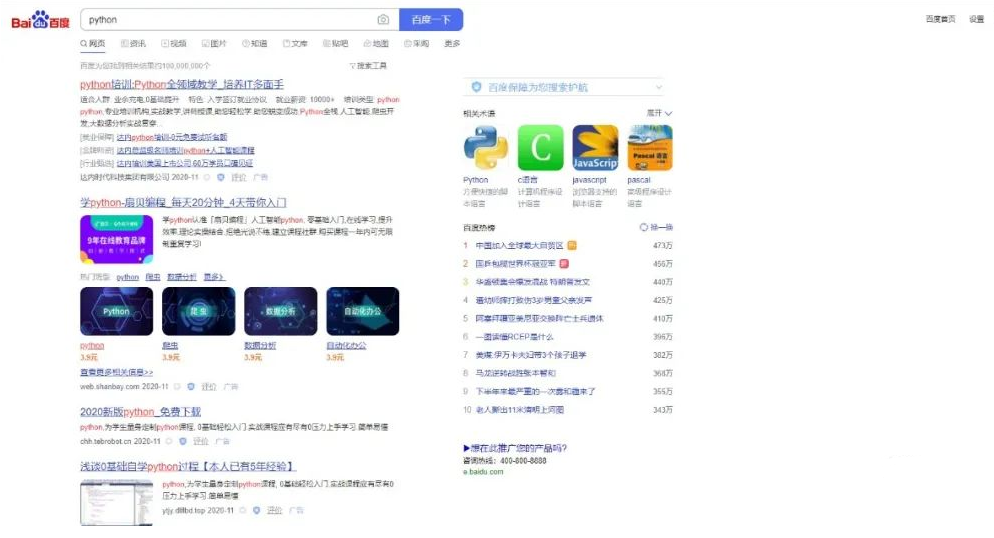Click into the python search input field
This screenshot has width=994, height=538.
225,20
